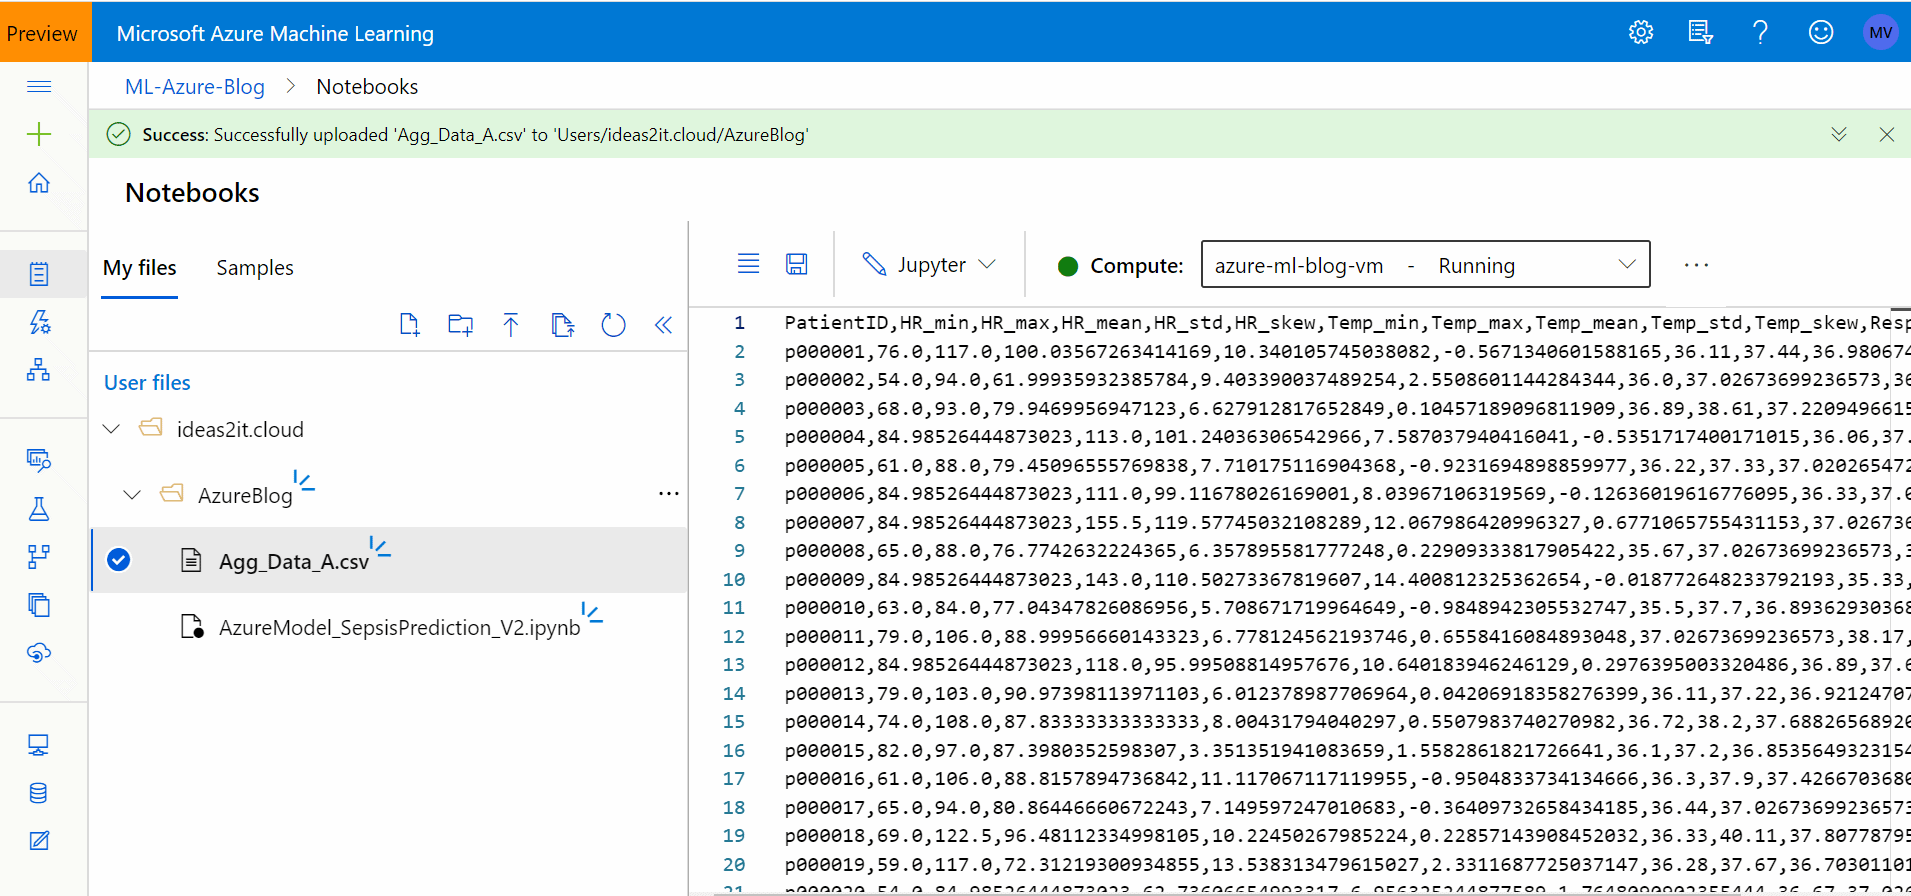
Task: Open the Jupyter editor dropdown
Action: 930,265
